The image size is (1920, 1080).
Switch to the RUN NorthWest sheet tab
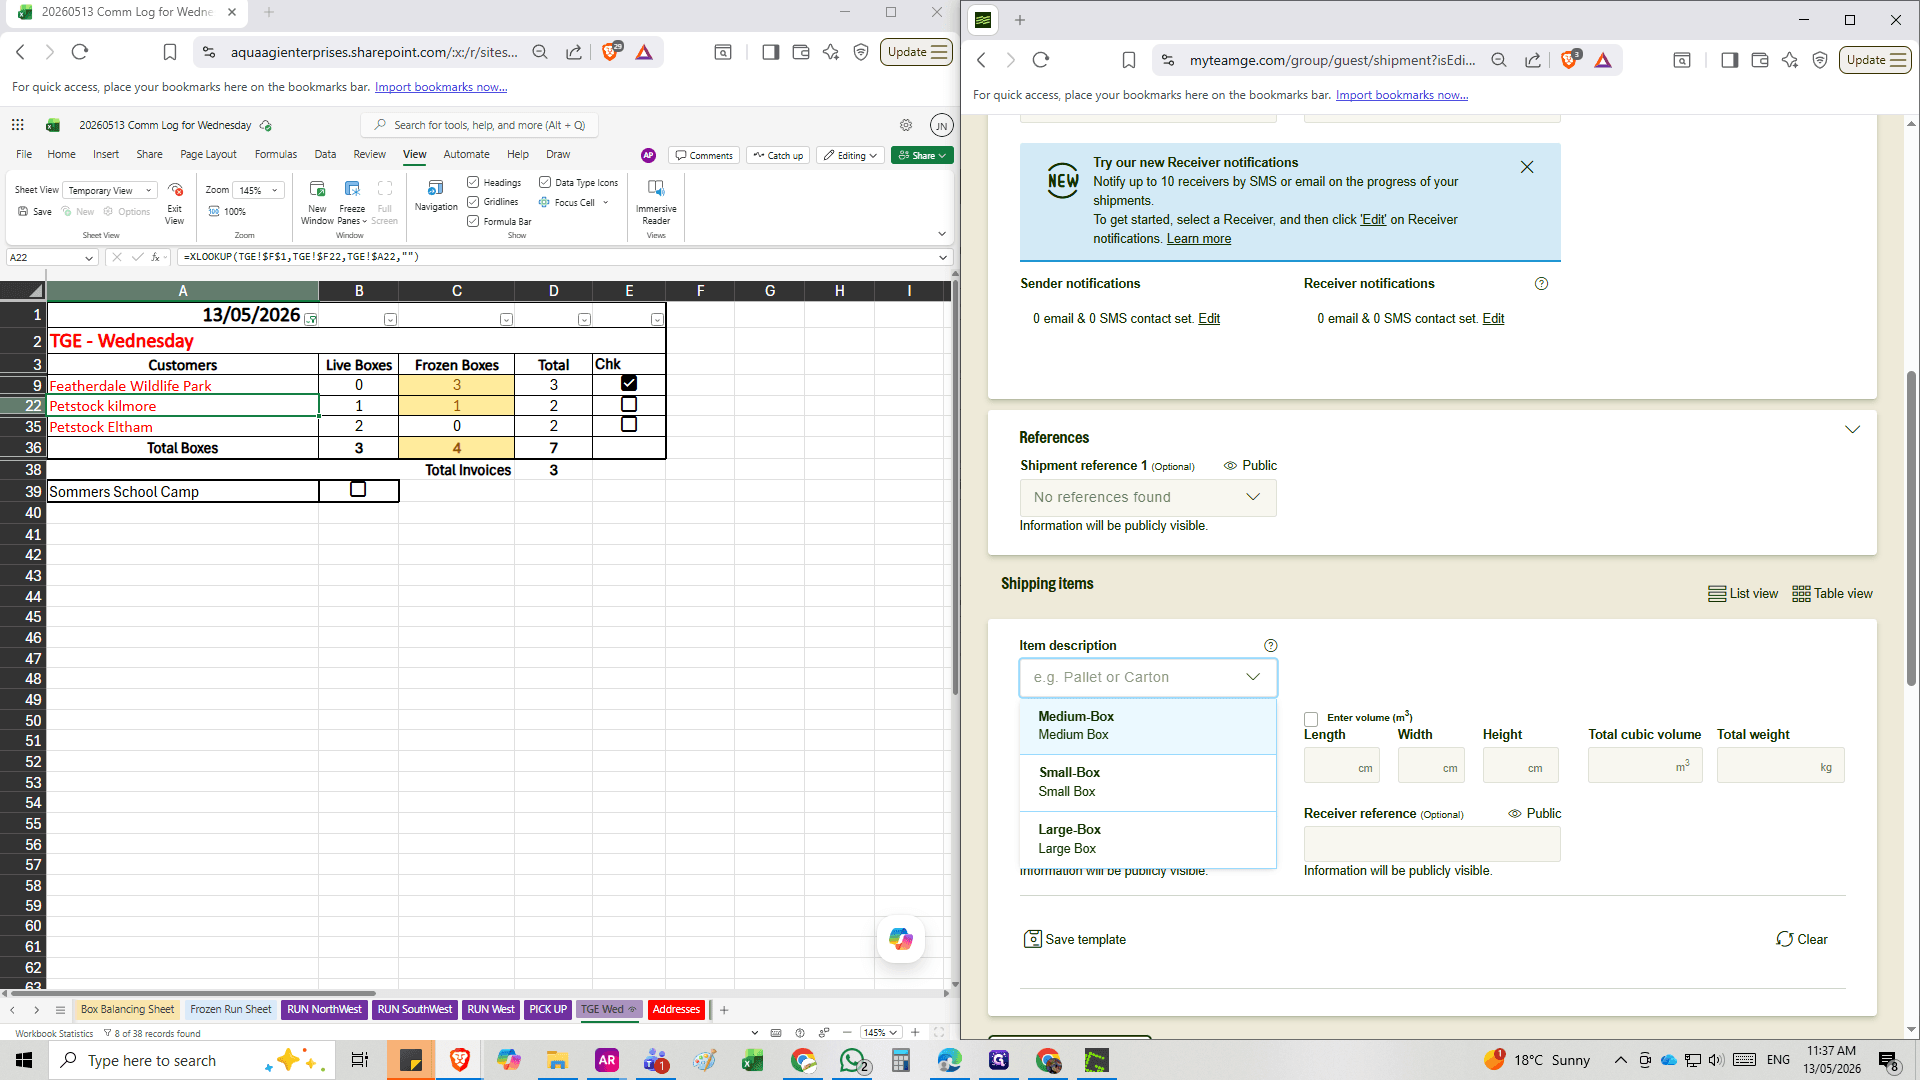pos(324,1010)
